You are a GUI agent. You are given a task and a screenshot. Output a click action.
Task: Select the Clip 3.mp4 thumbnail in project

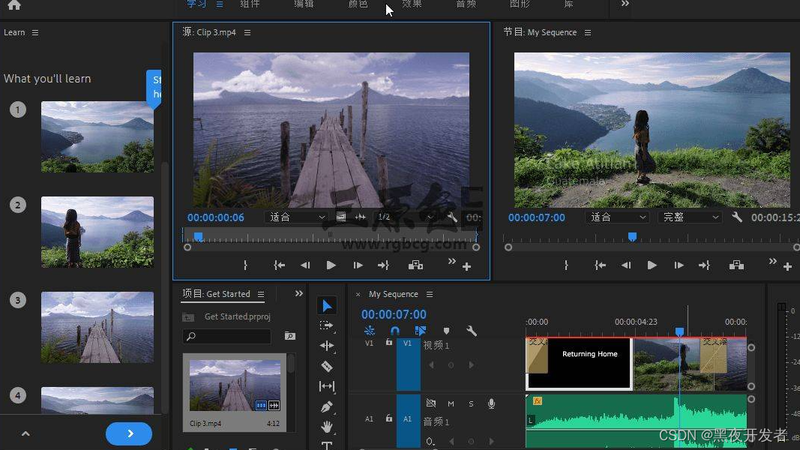pos(235,385)
